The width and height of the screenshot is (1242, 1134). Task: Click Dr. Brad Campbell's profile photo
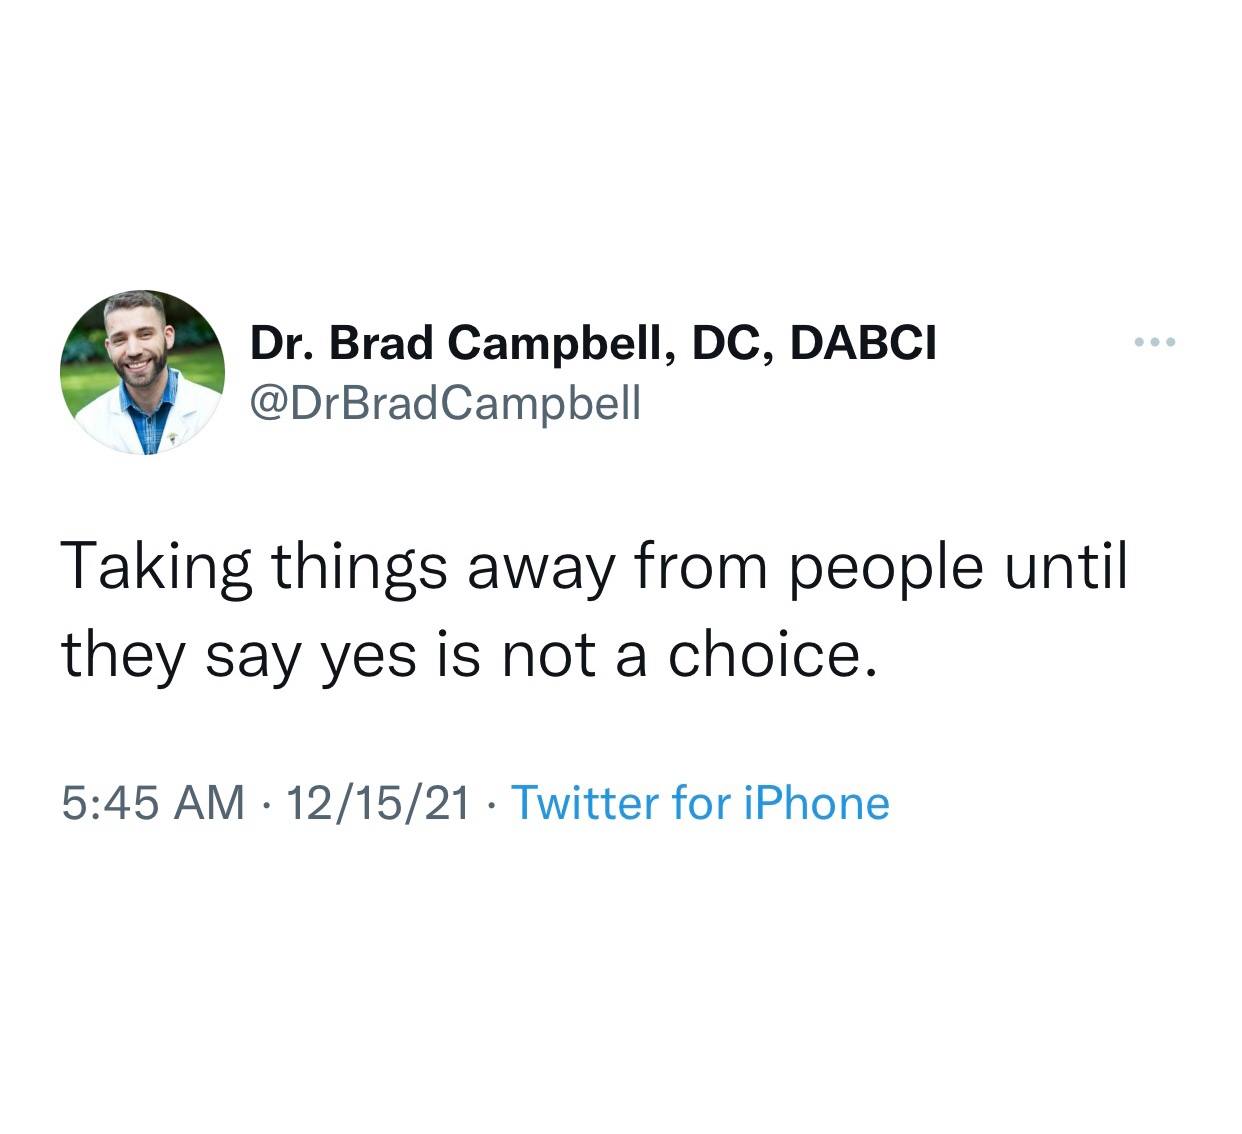tap(142, 373)
